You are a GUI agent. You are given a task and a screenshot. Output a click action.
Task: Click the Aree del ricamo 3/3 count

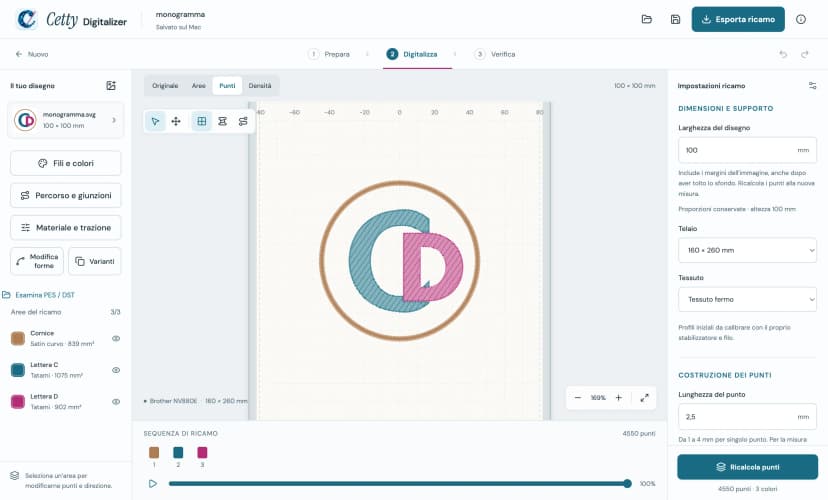(115, 312)
